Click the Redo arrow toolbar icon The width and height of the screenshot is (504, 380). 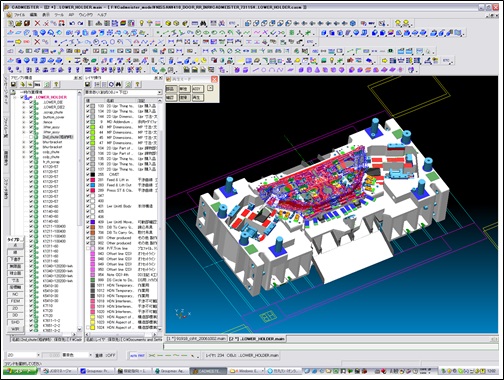(80, 23)
